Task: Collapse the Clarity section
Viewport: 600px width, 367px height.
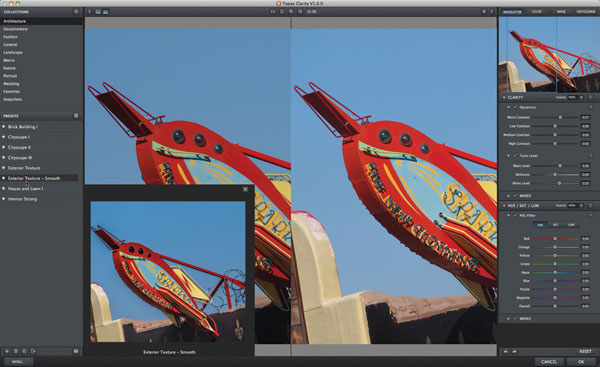Action: [x=504, y=98]
